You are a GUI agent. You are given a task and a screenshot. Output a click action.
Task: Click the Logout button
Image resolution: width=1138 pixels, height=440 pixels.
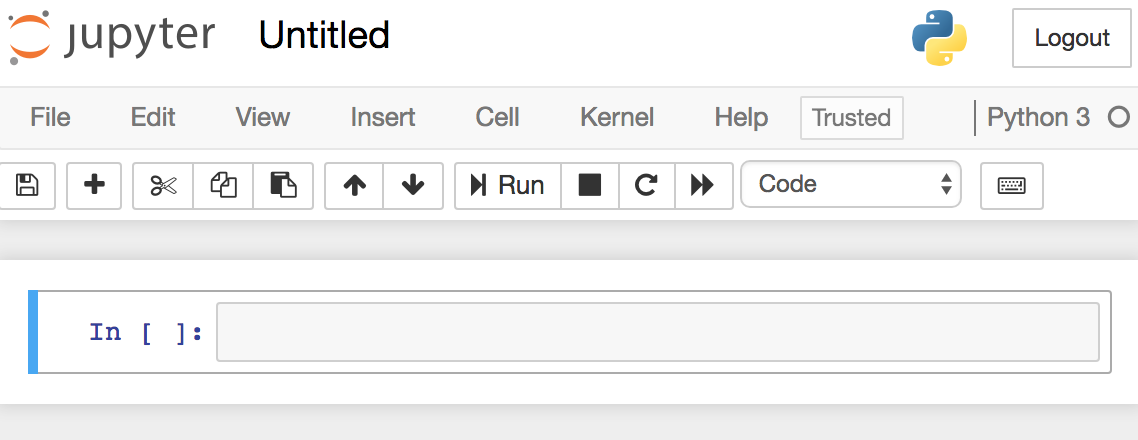click(x=1072, y=38)
